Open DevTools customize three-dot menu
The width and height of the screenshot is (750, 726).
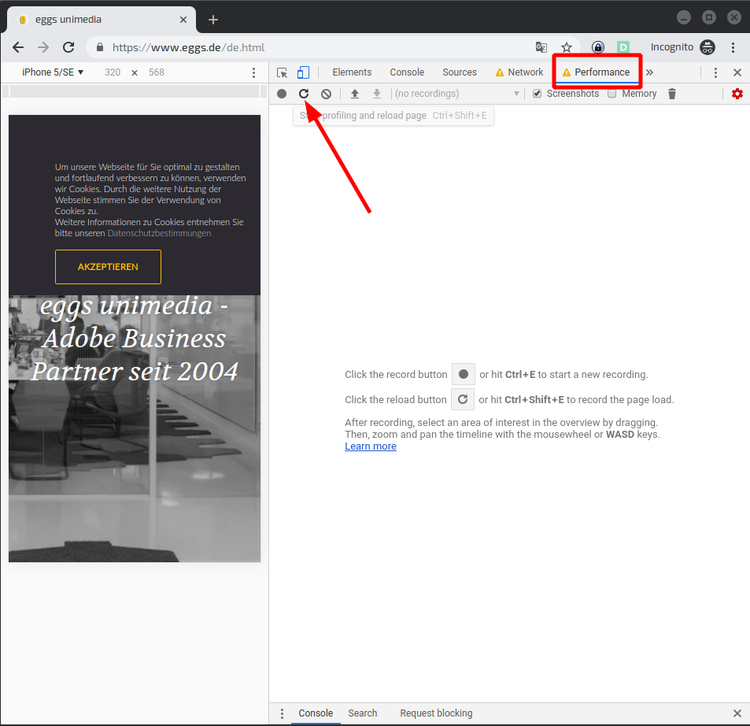click(716, 73)
